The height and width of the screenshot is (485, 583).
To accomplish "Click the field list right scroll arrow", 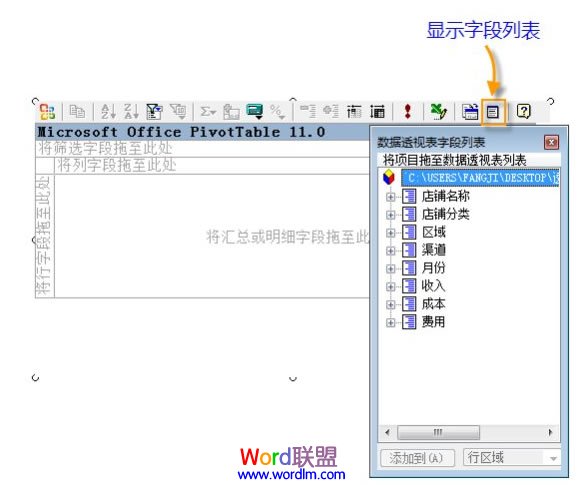I will [x=550, y=432].
